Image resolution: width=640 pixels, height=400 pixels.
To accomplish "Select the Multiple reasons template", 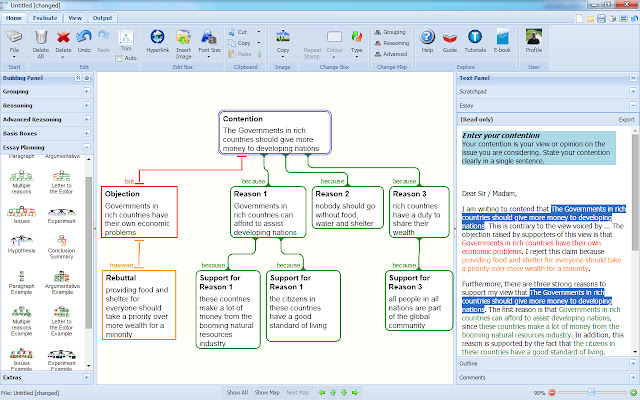I will pyautogui.click(x=21, y=182).
